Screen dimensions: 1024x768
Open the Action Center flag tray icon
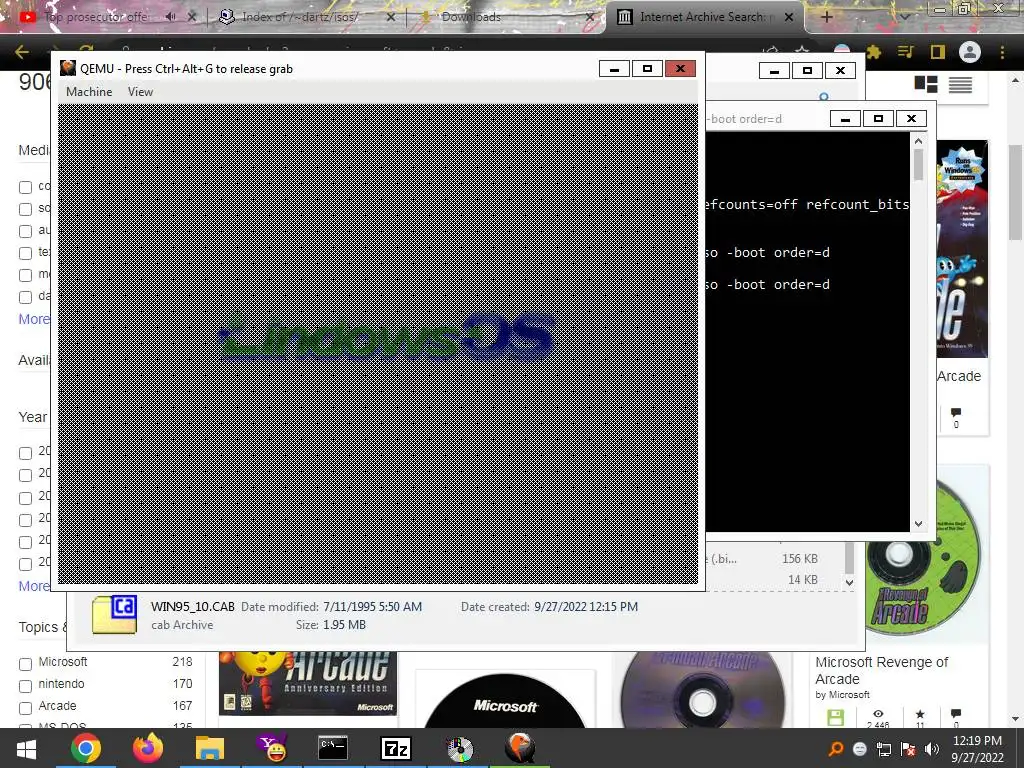click(x=908, y=749)
